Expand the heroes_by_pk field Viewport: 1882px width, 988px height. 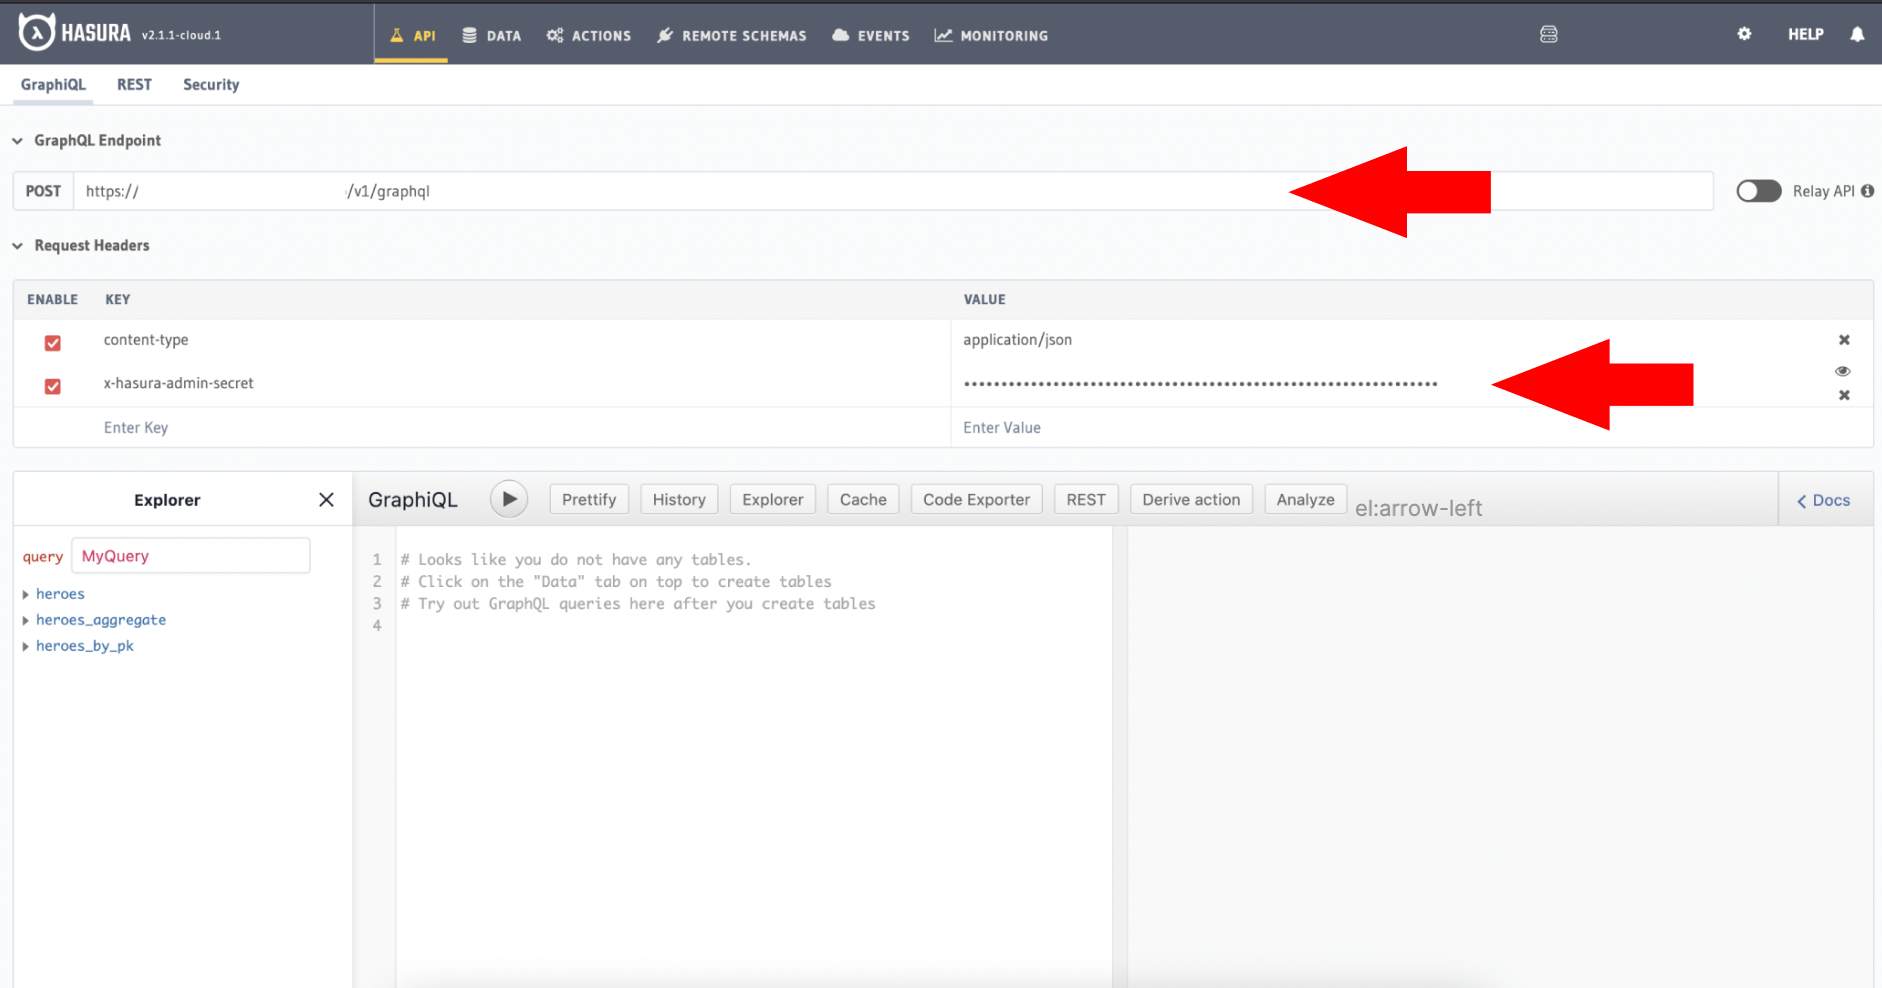(x=25, y=647)
